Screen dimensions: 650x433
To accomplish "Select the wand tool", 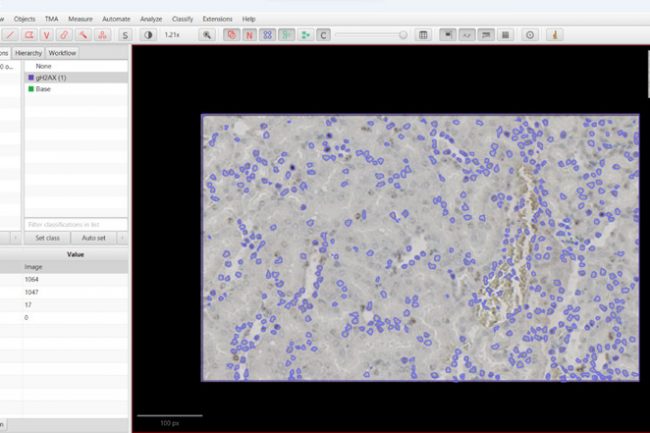I will pyautogui.click(x=84, y=35).
